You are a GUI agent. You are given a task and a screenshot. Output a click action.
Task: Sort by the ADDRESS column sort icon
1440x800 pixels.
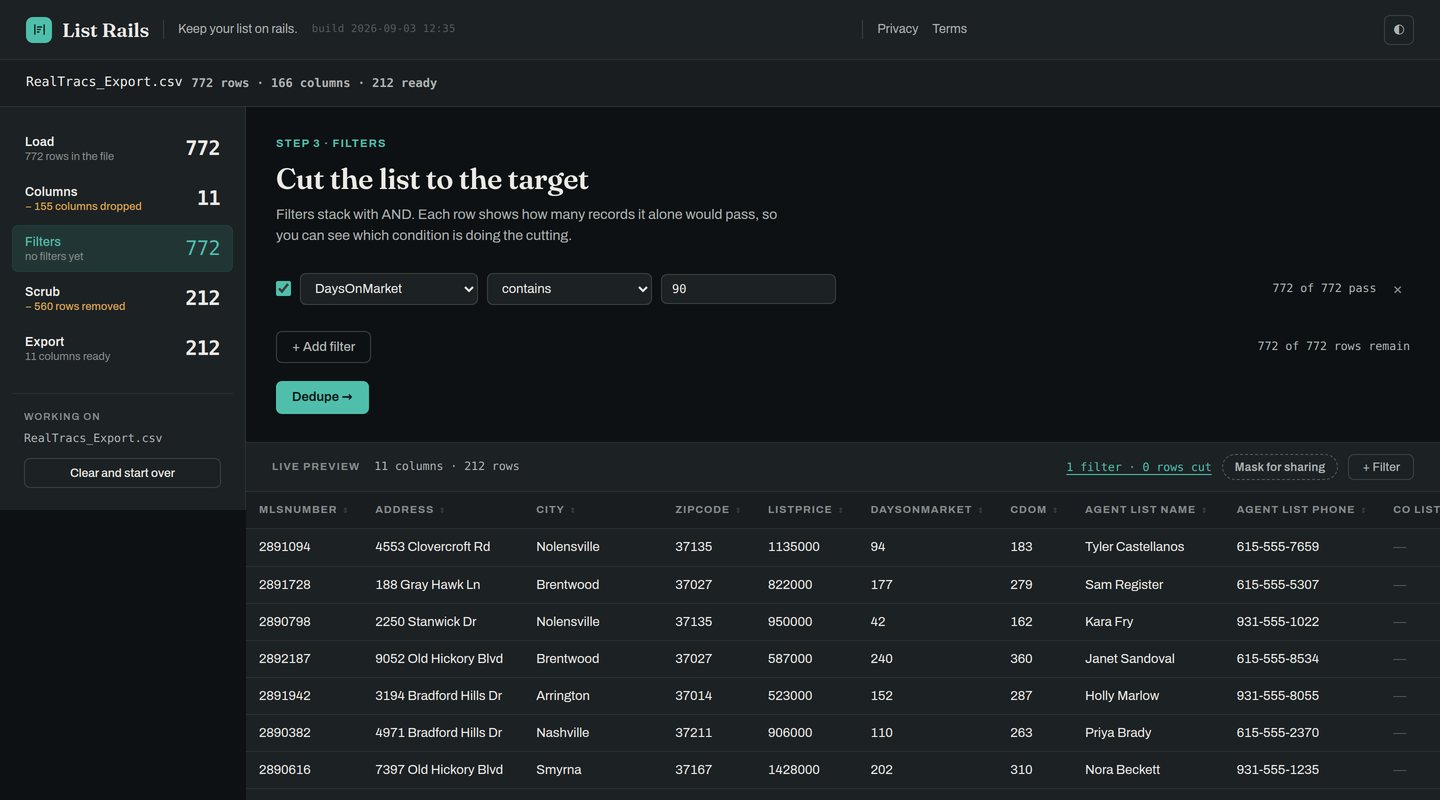pos(442,510)
